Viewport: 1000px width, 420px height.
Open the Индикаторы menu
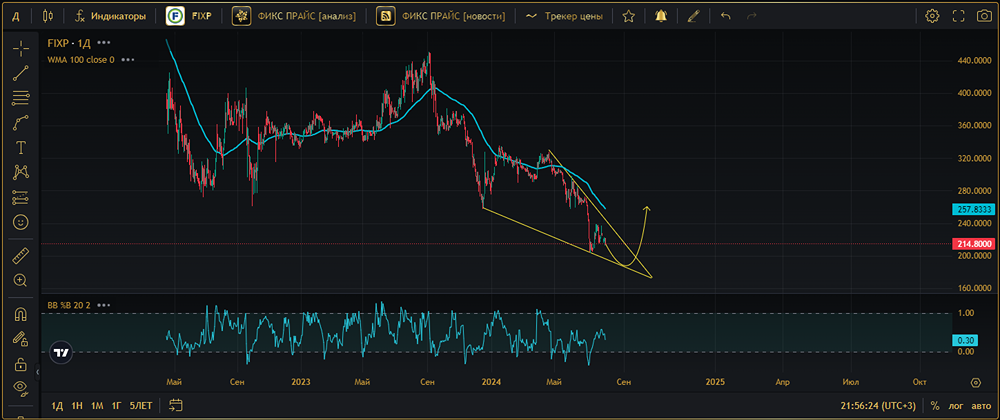pyautogui.click(x=110, y=16)
